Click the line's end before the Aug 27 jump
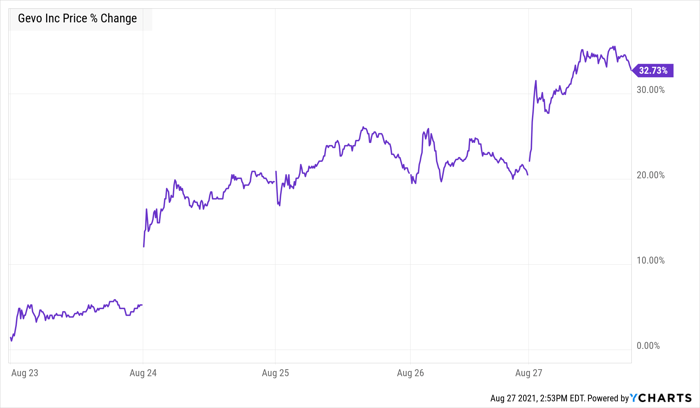The image size is (700, 408). click(x=528, y=175)
